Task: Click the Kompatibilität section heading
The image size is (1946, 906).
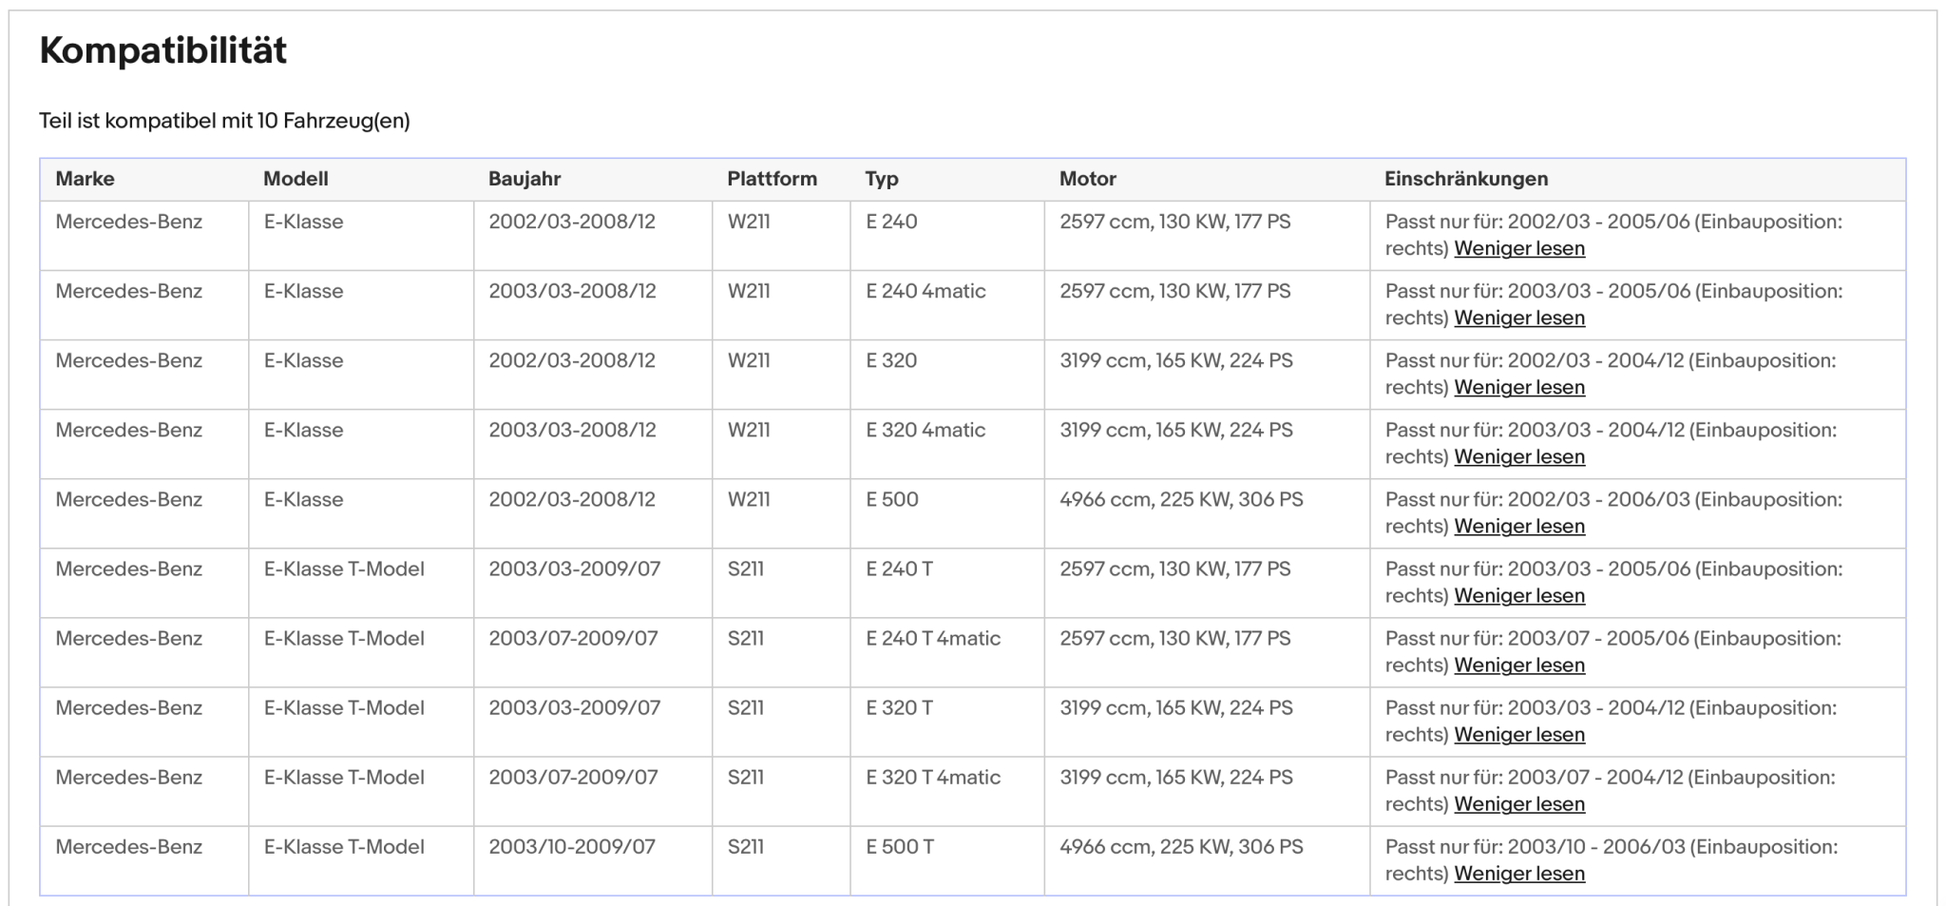Action: coord(163,50)
